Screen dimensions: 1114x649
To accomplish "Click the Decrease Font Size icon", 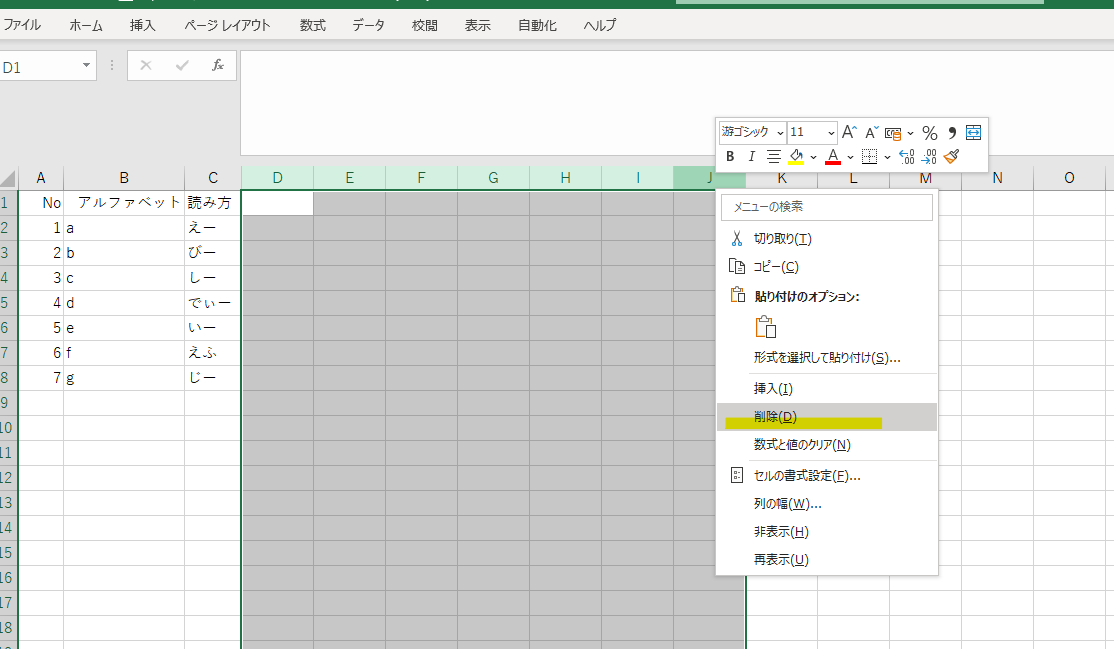I will tap(870, 132).
